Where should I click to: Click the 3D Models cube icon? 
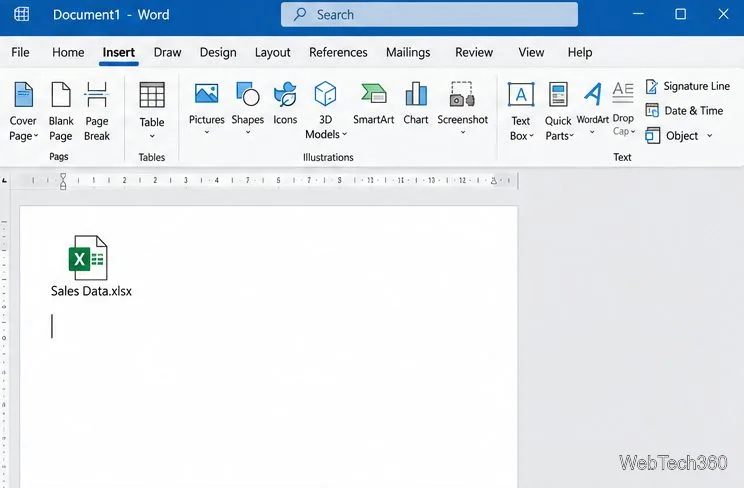pos(326,94)
